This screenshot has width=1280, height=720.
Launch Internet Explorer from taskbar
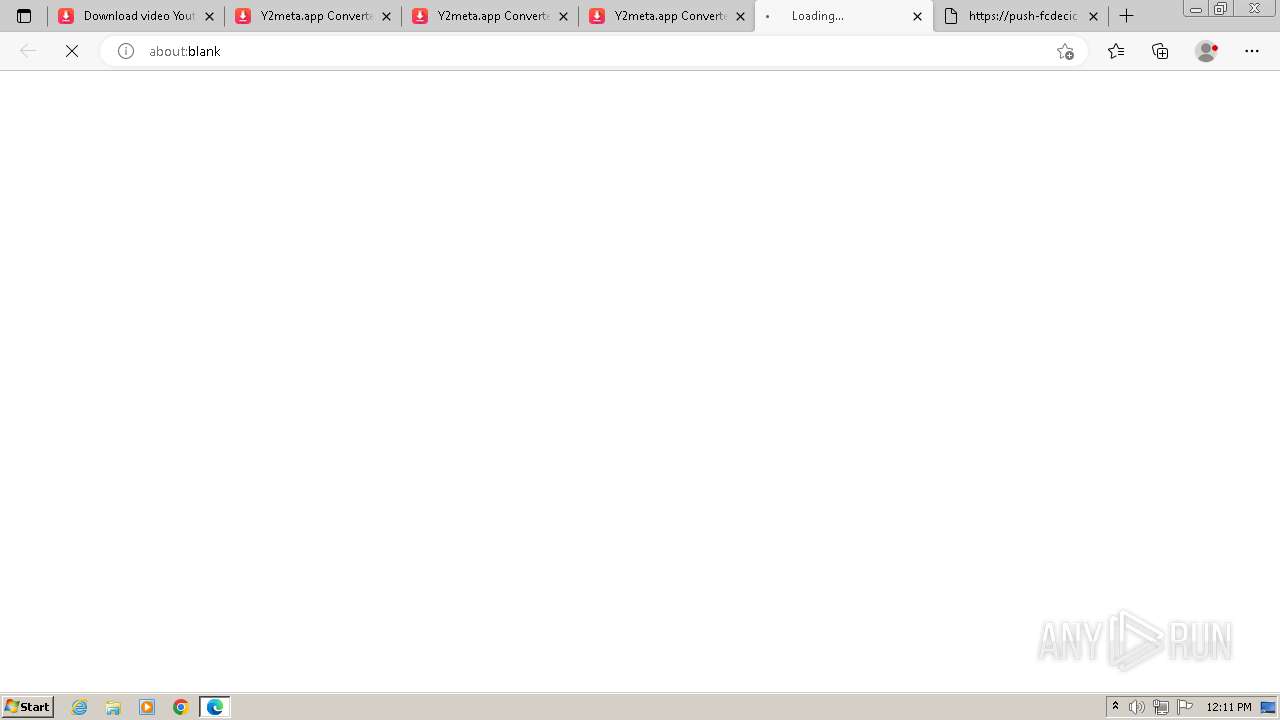pyautogui.click(x=80, y=707)
